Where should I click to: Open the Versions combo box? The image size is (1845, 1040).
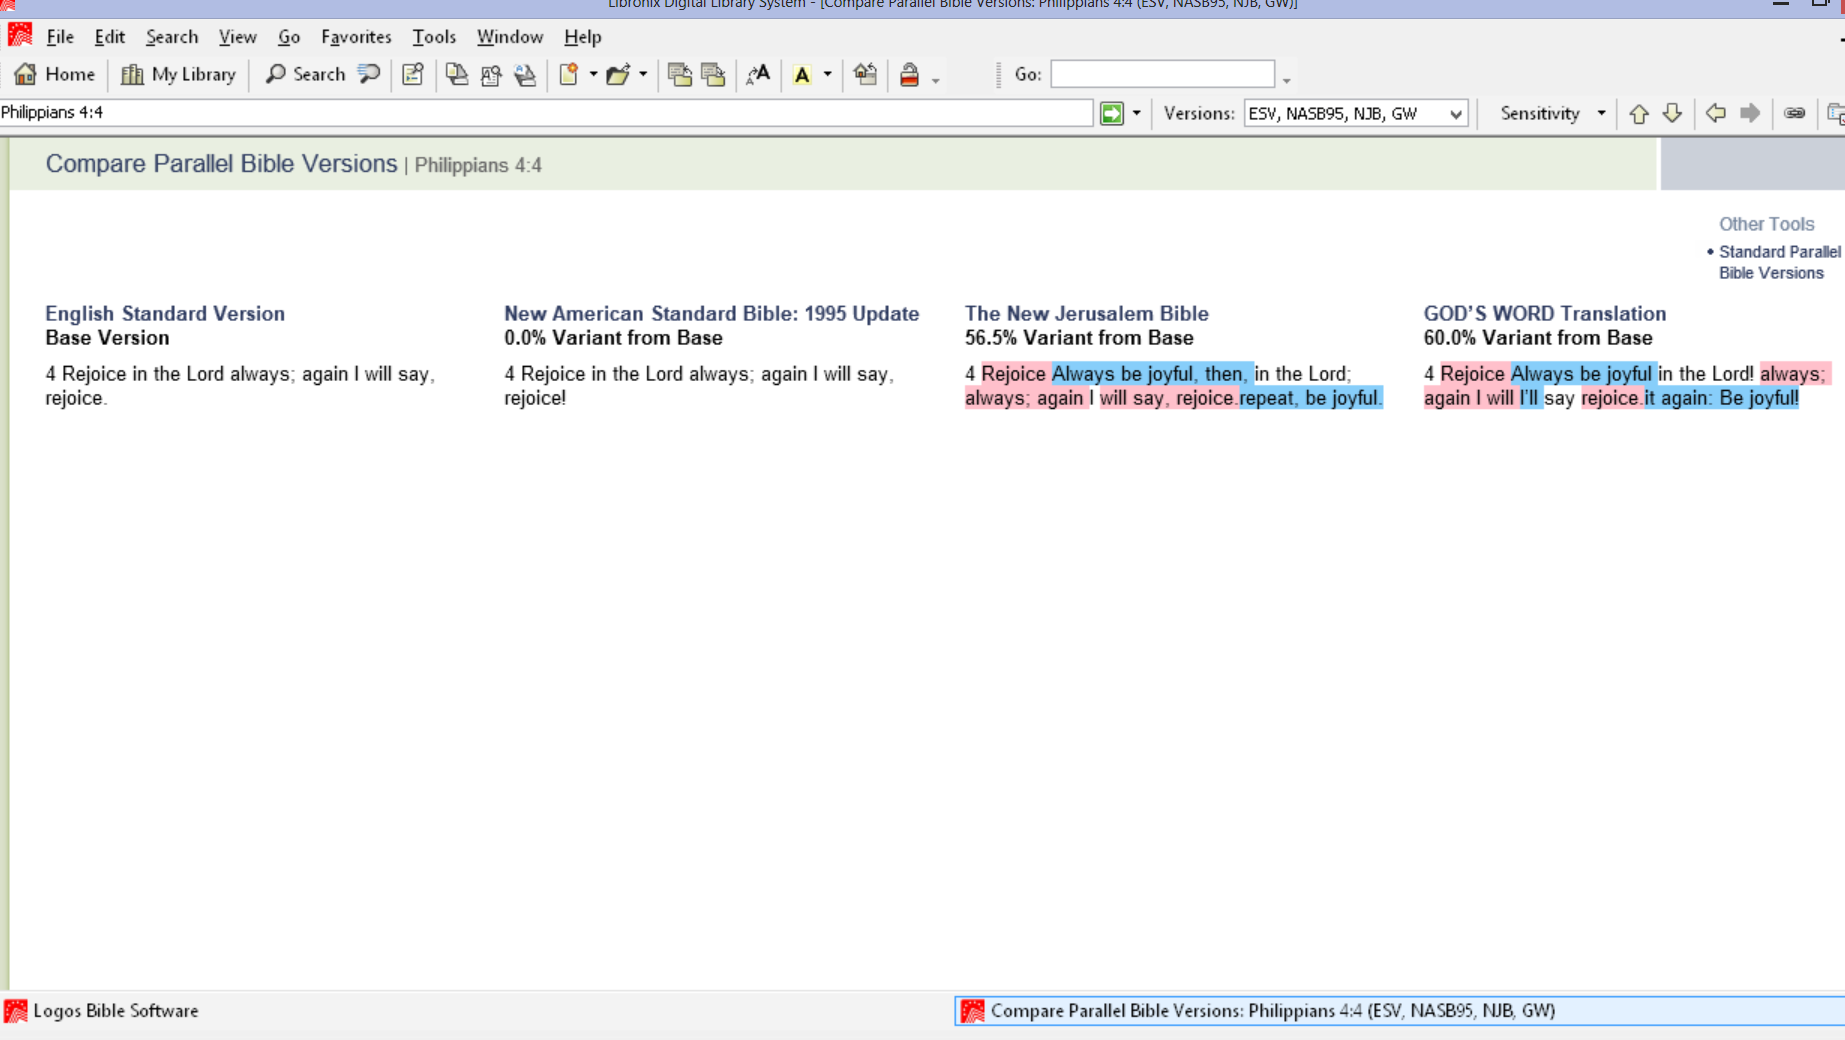tap(1355, 113)
